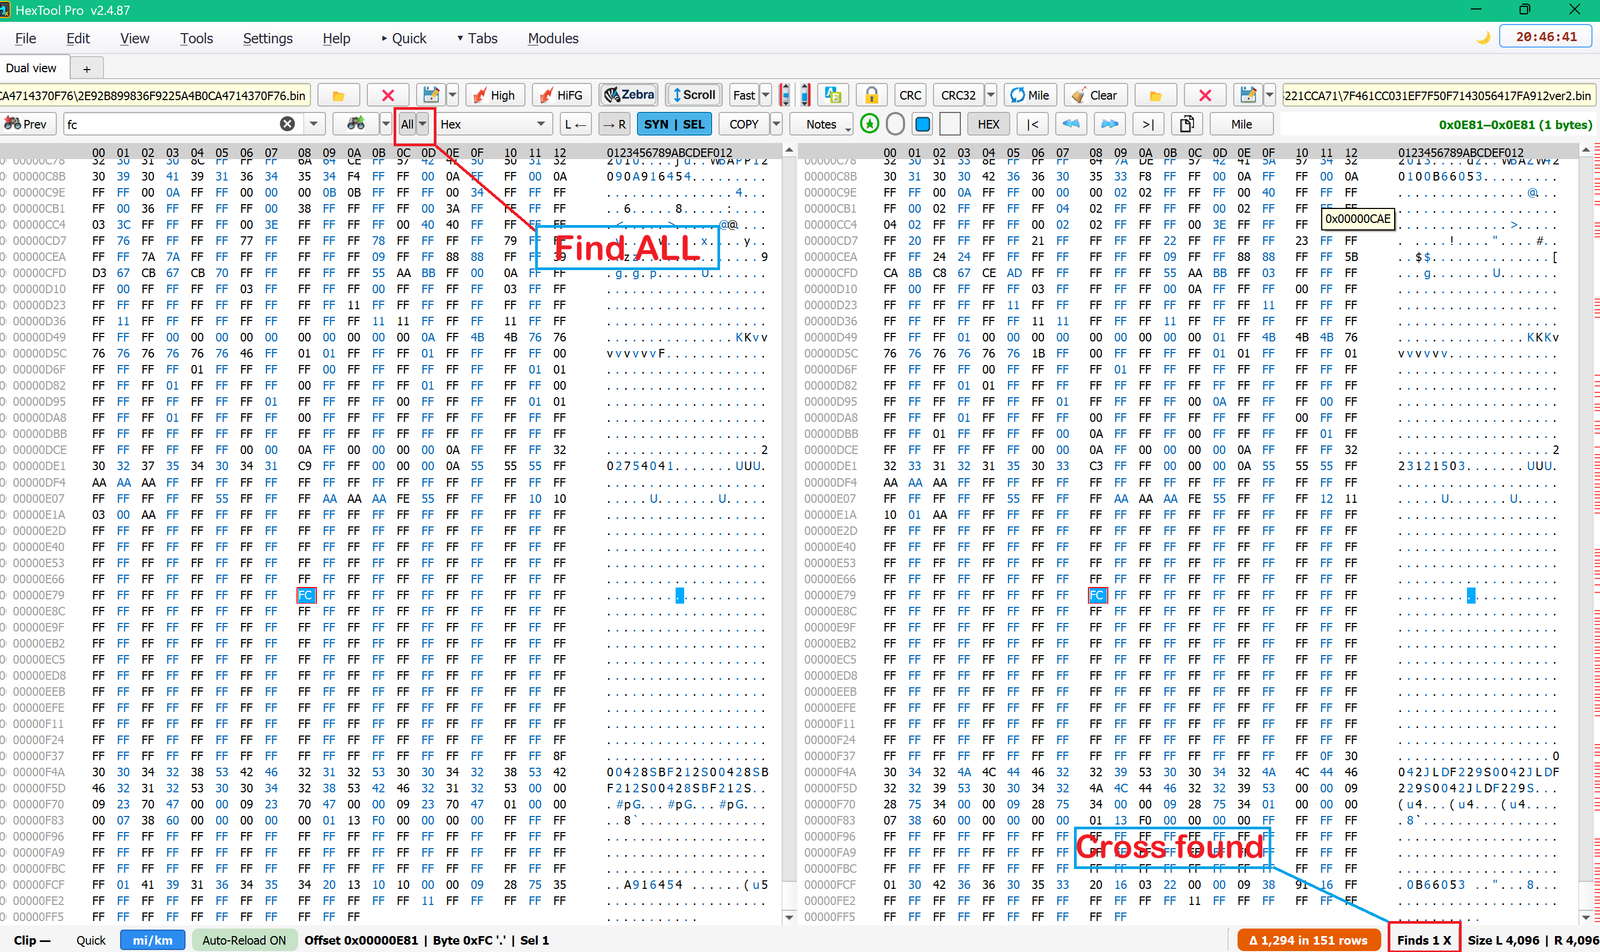Save right file using the floppy icon
1600x952 pixels.
[x=1248, y=95]
